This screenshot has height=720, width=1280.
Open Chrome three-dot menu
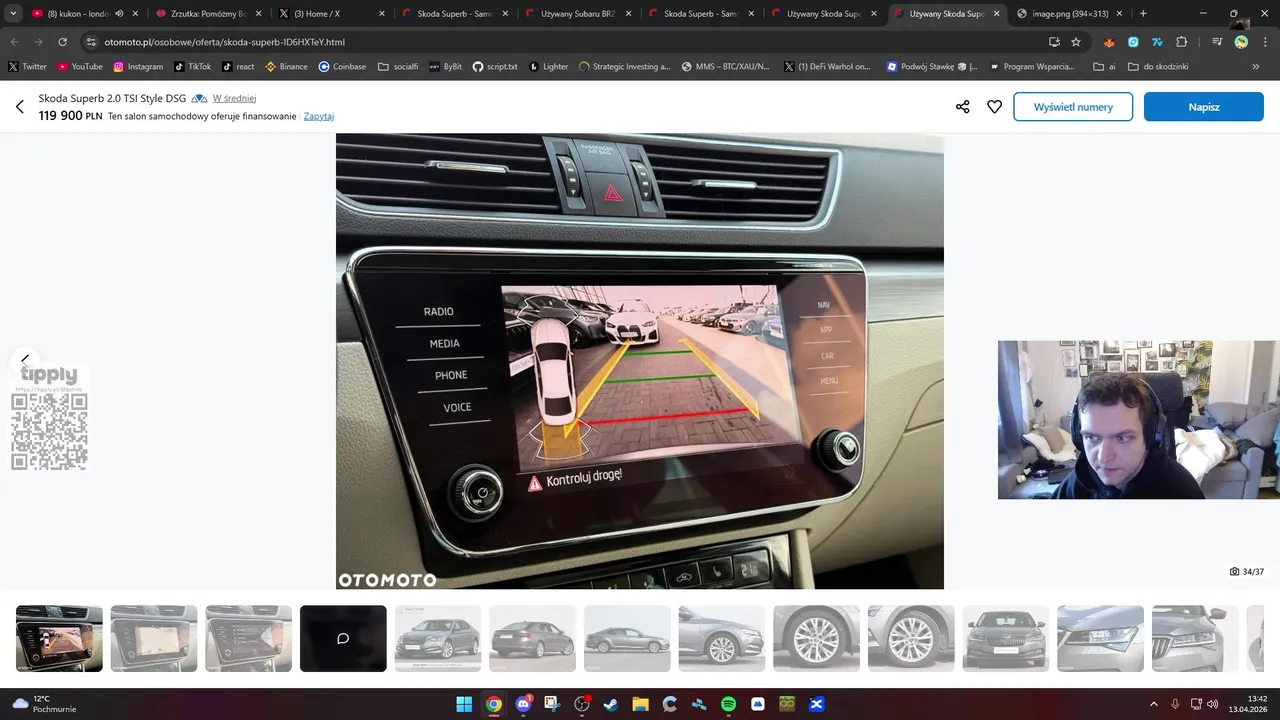point(1265,42)
